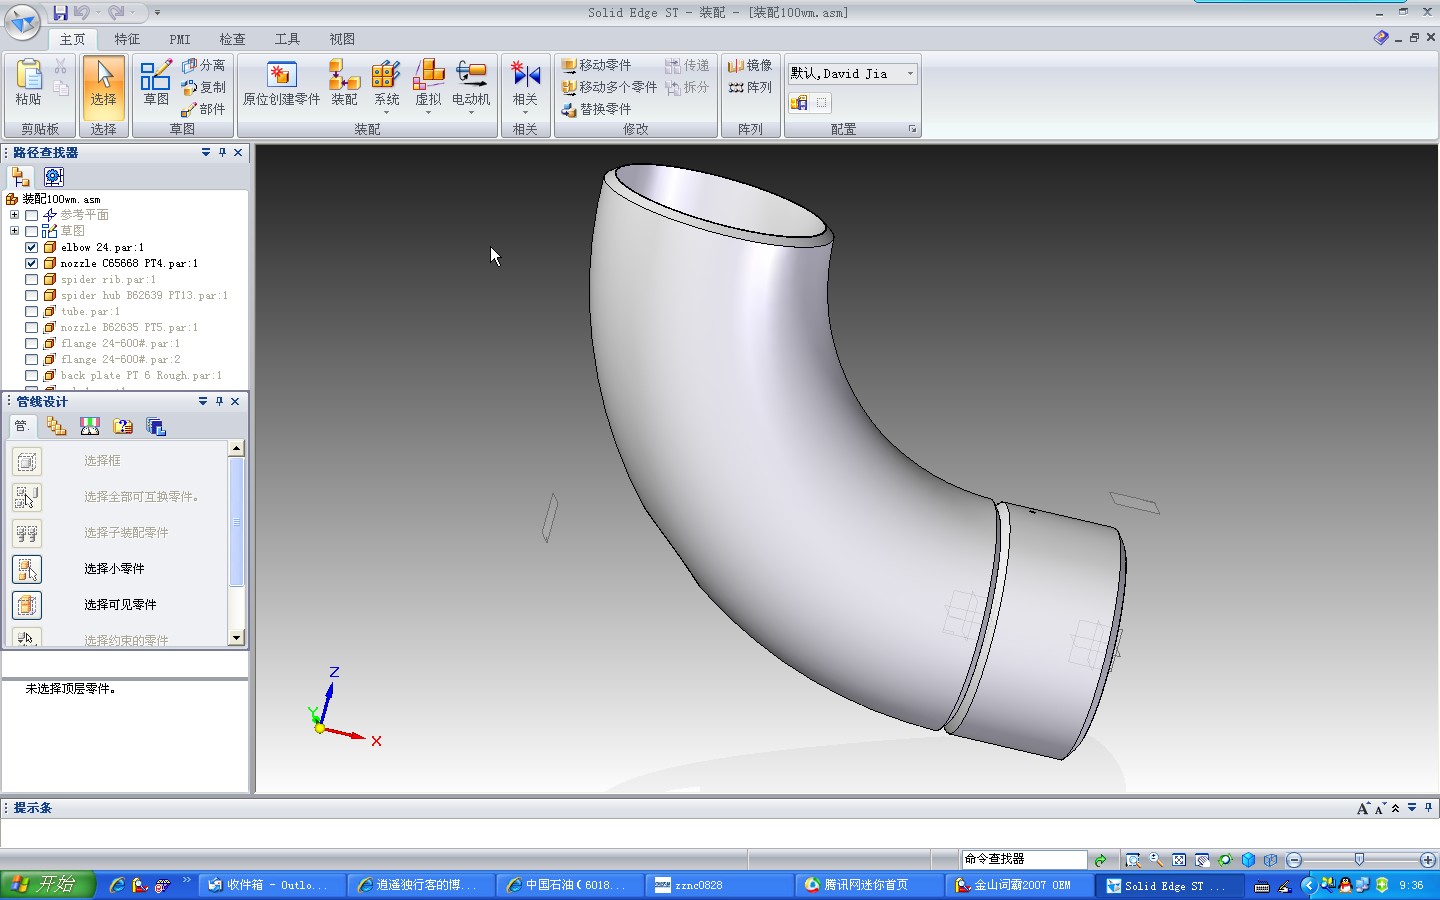This screenshot has width=1440, height=900.
Task: Expand the 配置 group dialog launcher
Action: coord(912,129)
